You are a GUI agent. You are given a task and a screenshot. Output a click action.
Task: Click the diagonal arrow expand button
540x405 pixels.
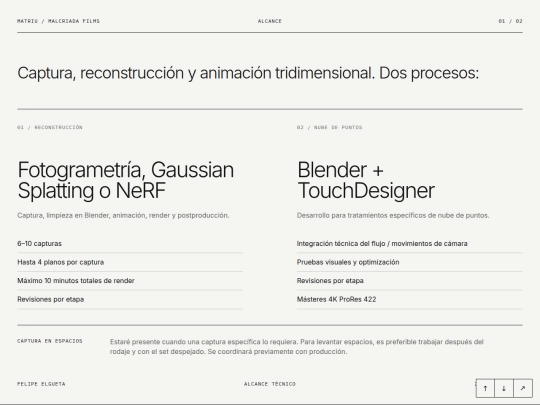point(523,388)
